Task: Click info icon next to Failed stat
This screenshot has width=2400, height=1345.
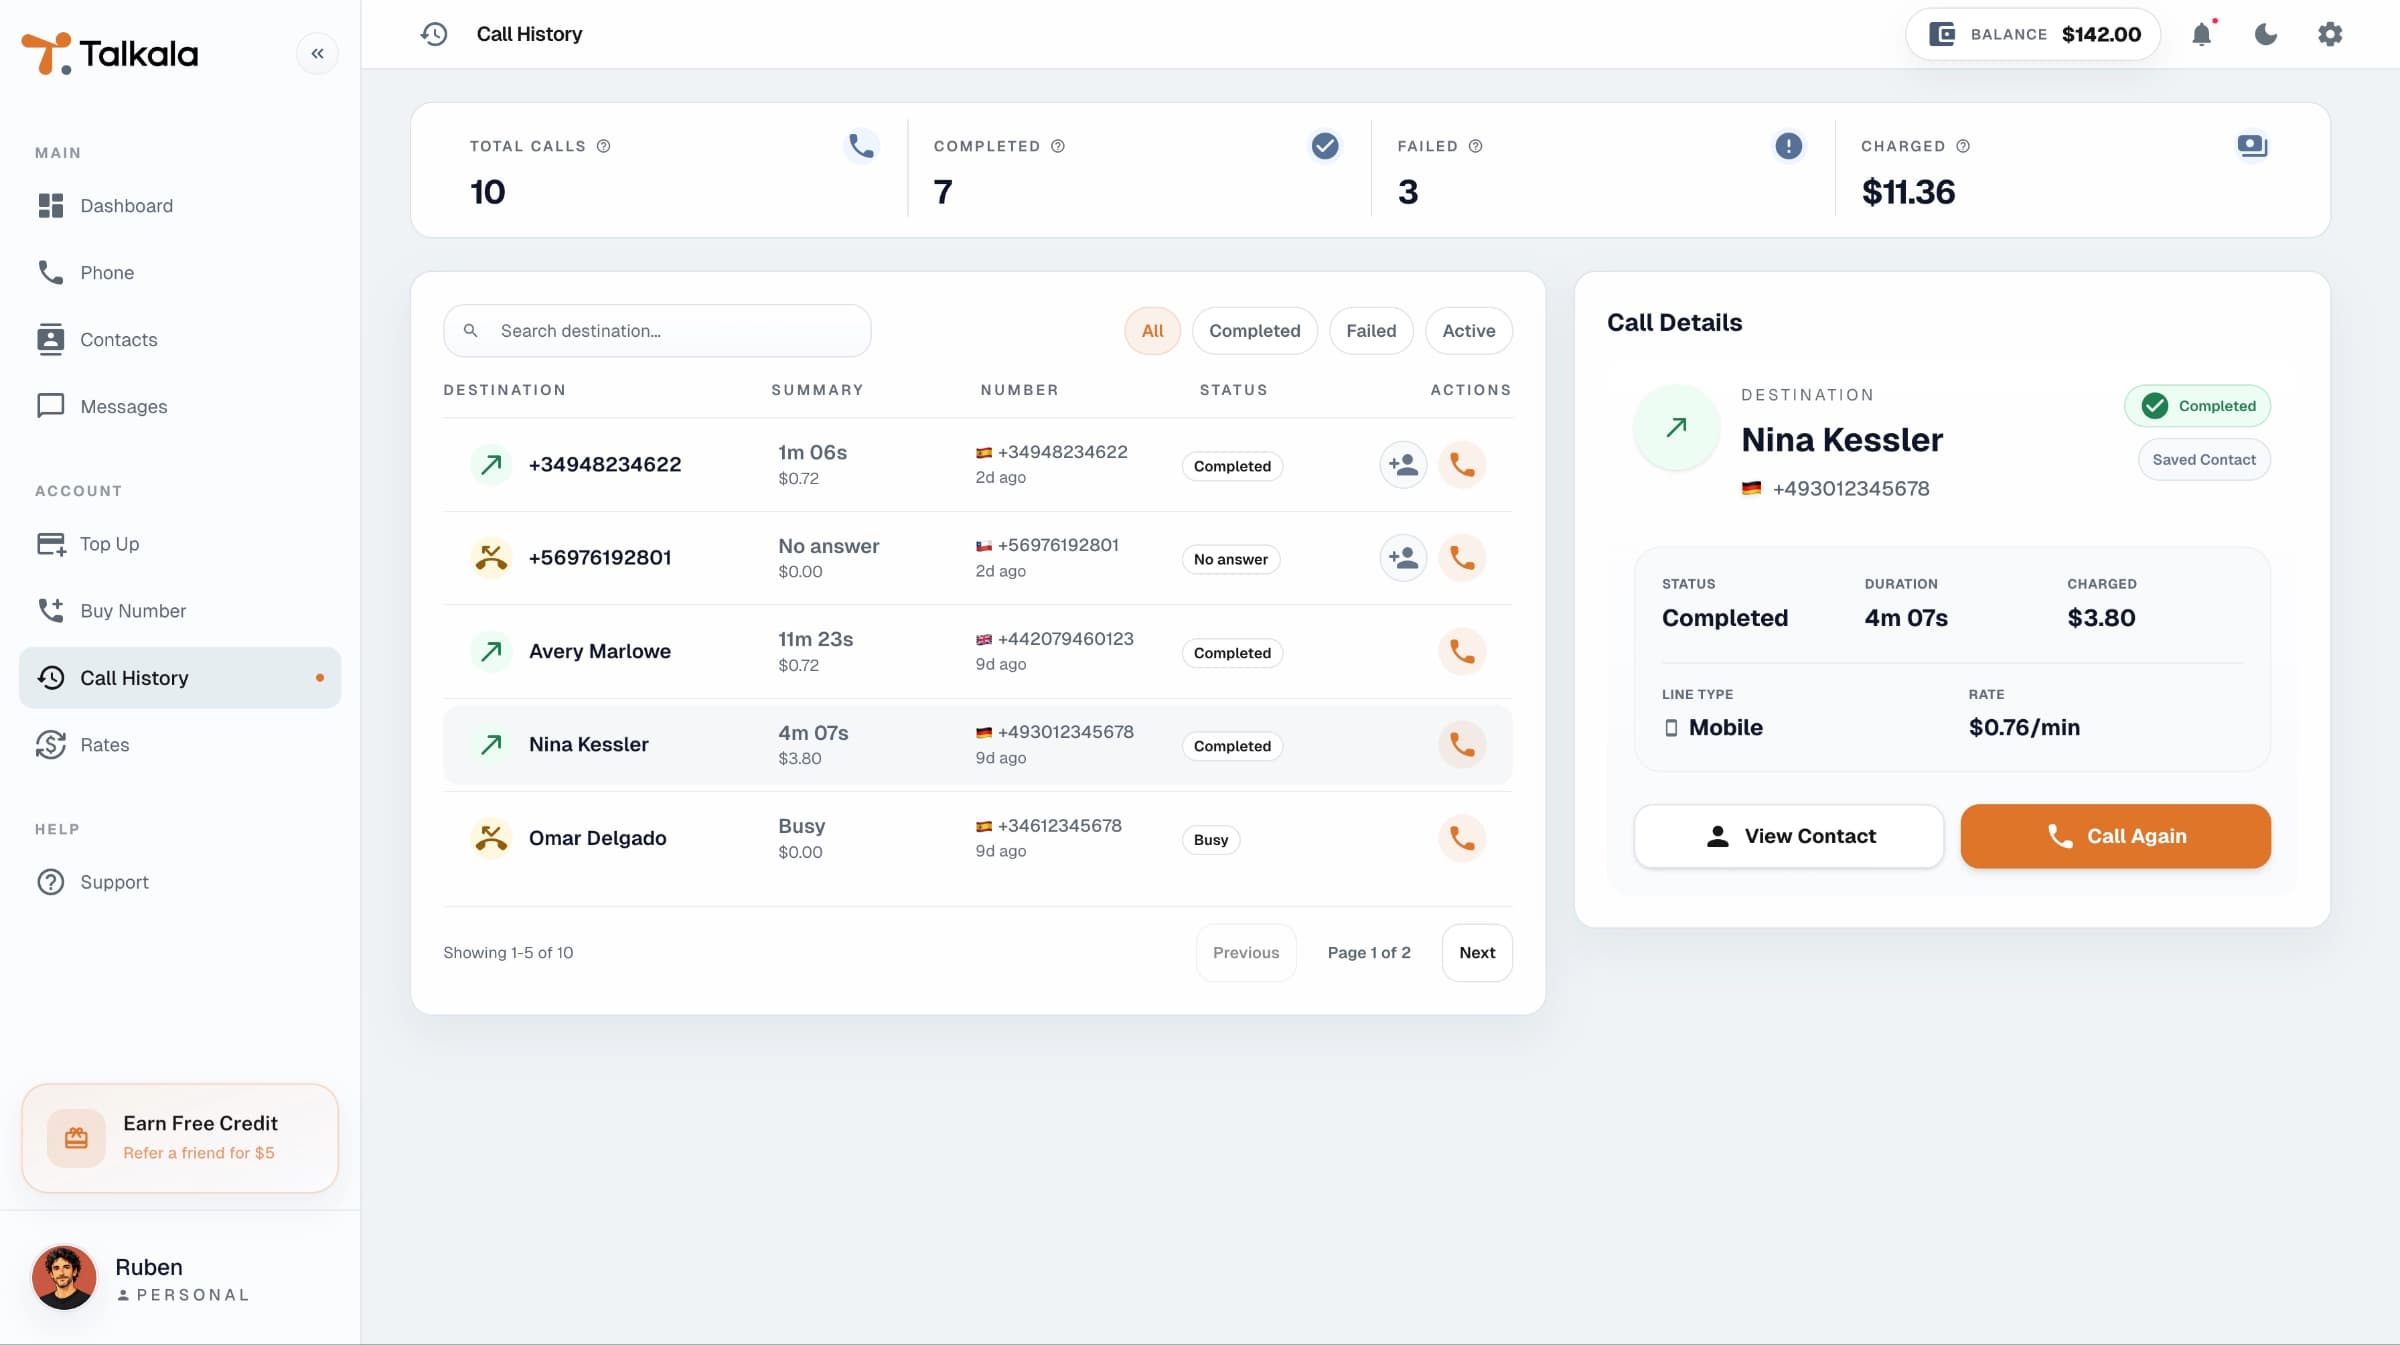Action: pyautogui.click(x=1475, y=146)
